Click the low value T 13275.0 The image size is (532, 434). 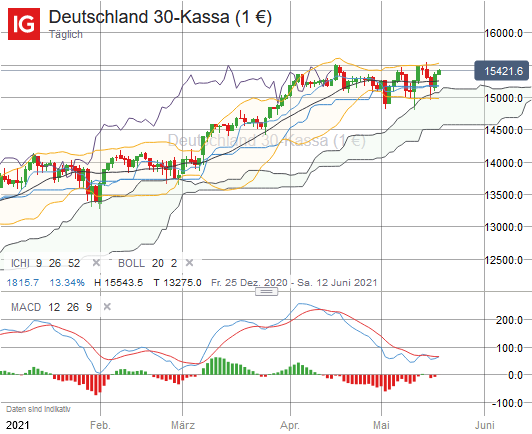tap(177, 282)
